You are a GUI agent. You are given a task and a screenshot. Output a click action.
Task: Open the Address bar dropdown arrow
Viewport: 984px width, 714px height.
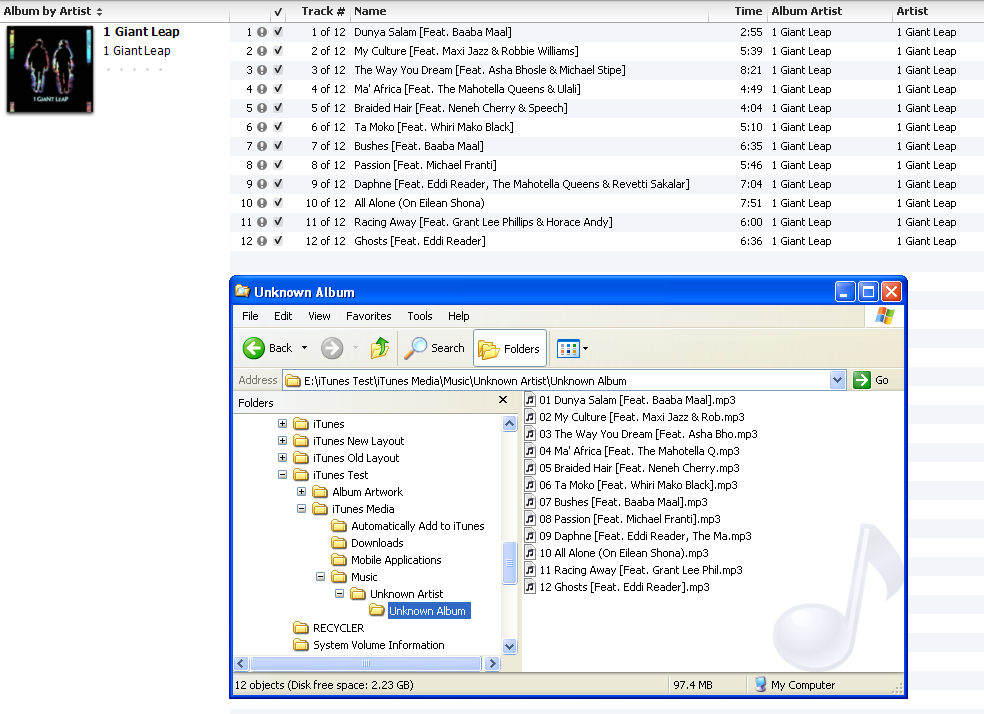pyautogui.click(x=837, y=380)
